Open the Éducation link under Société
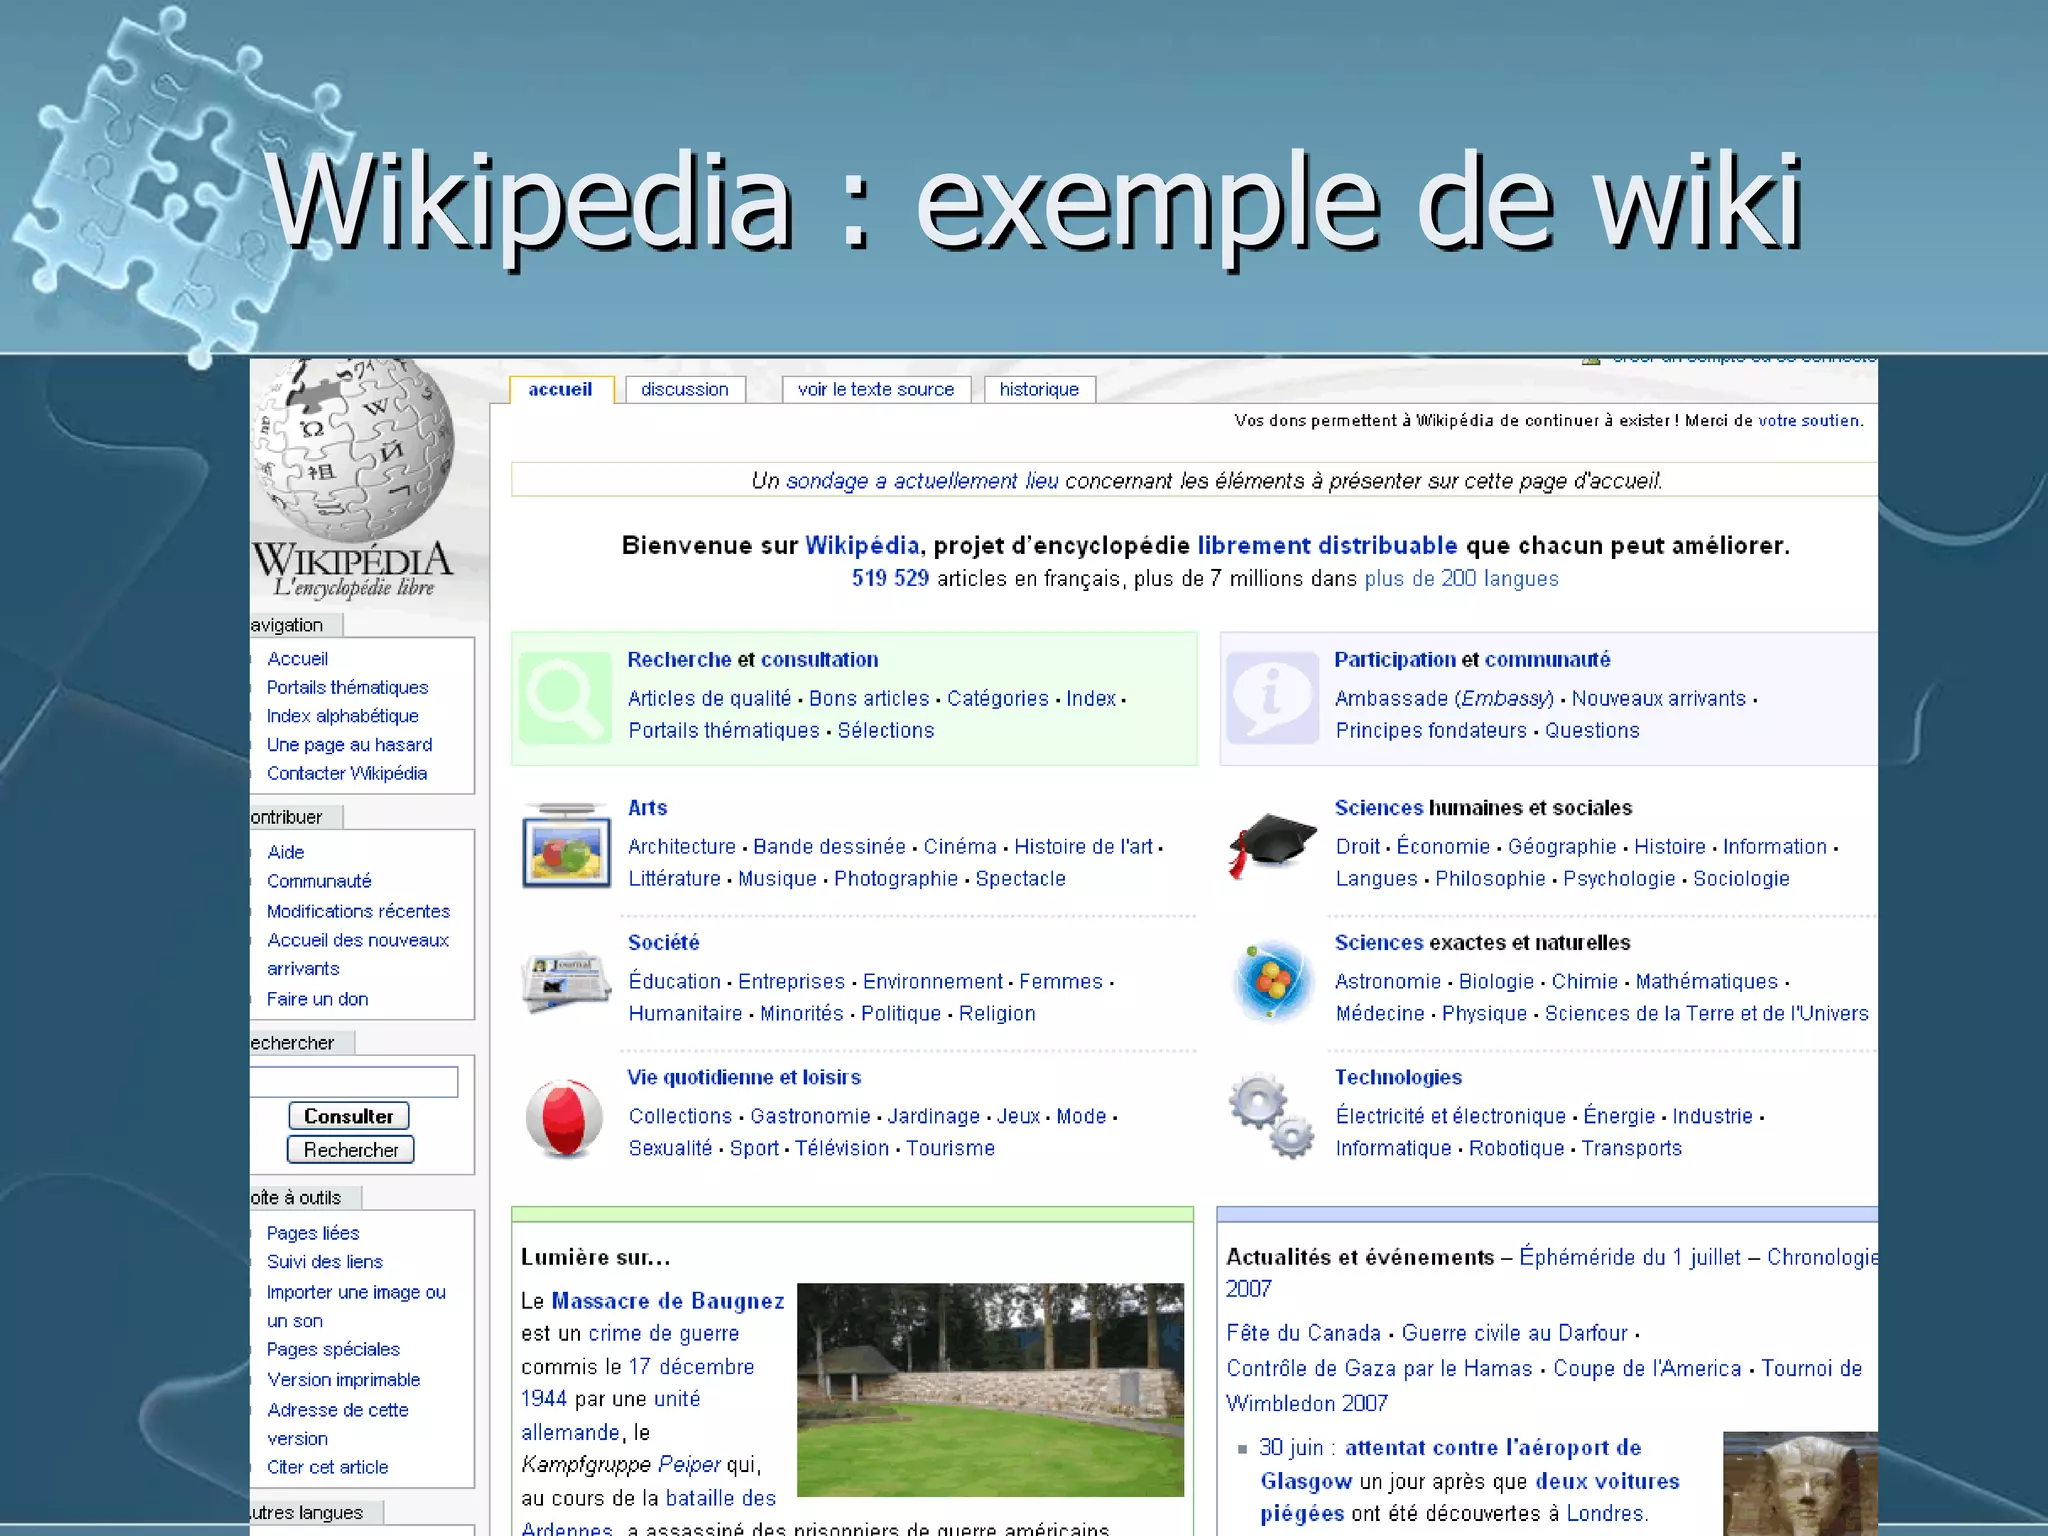The image size is (2048, 1536). [674, 981]
